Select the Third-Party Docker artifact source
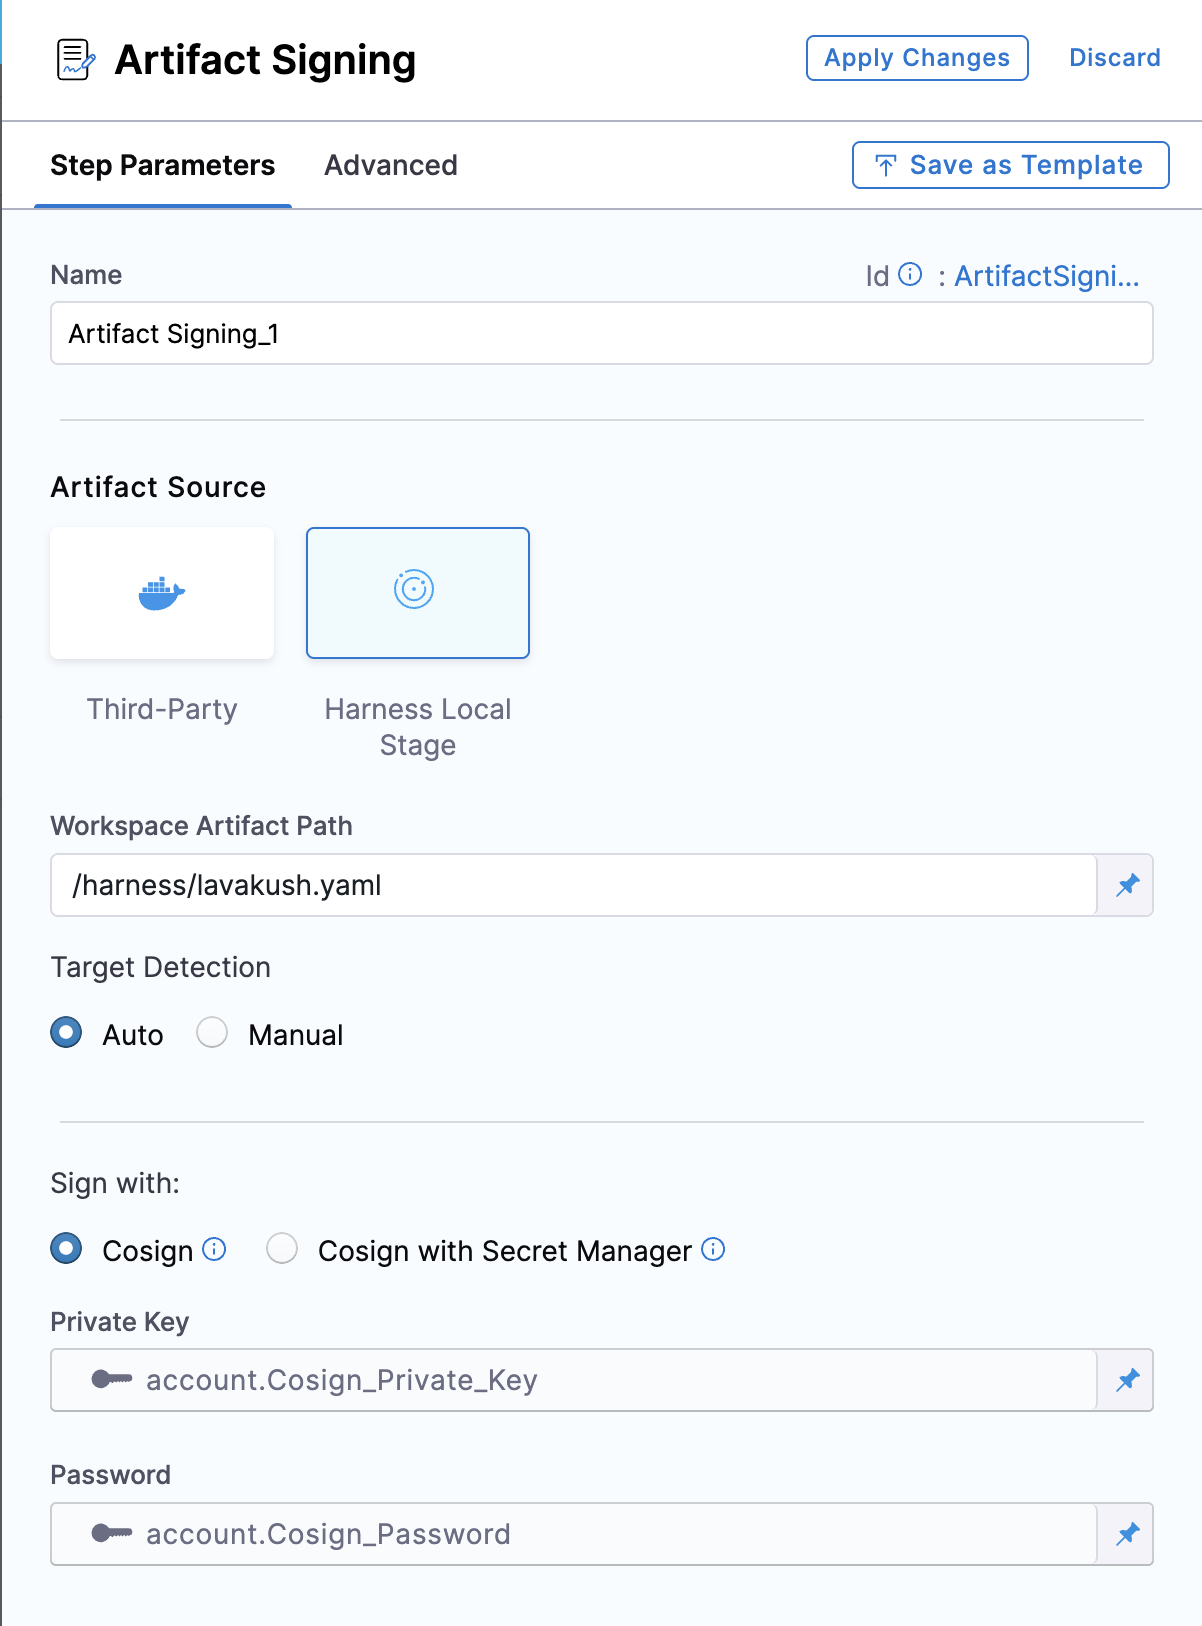 (162, 593)
